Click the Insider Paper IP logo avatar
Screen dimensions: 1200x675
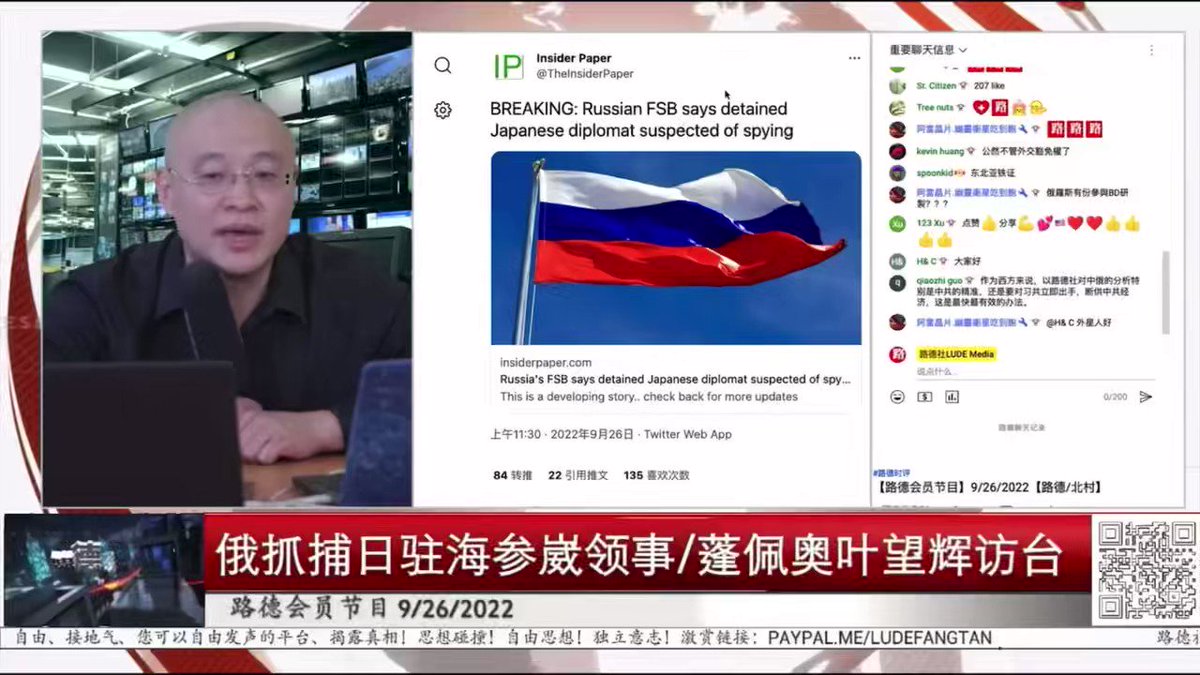click(x=508, y=67)
